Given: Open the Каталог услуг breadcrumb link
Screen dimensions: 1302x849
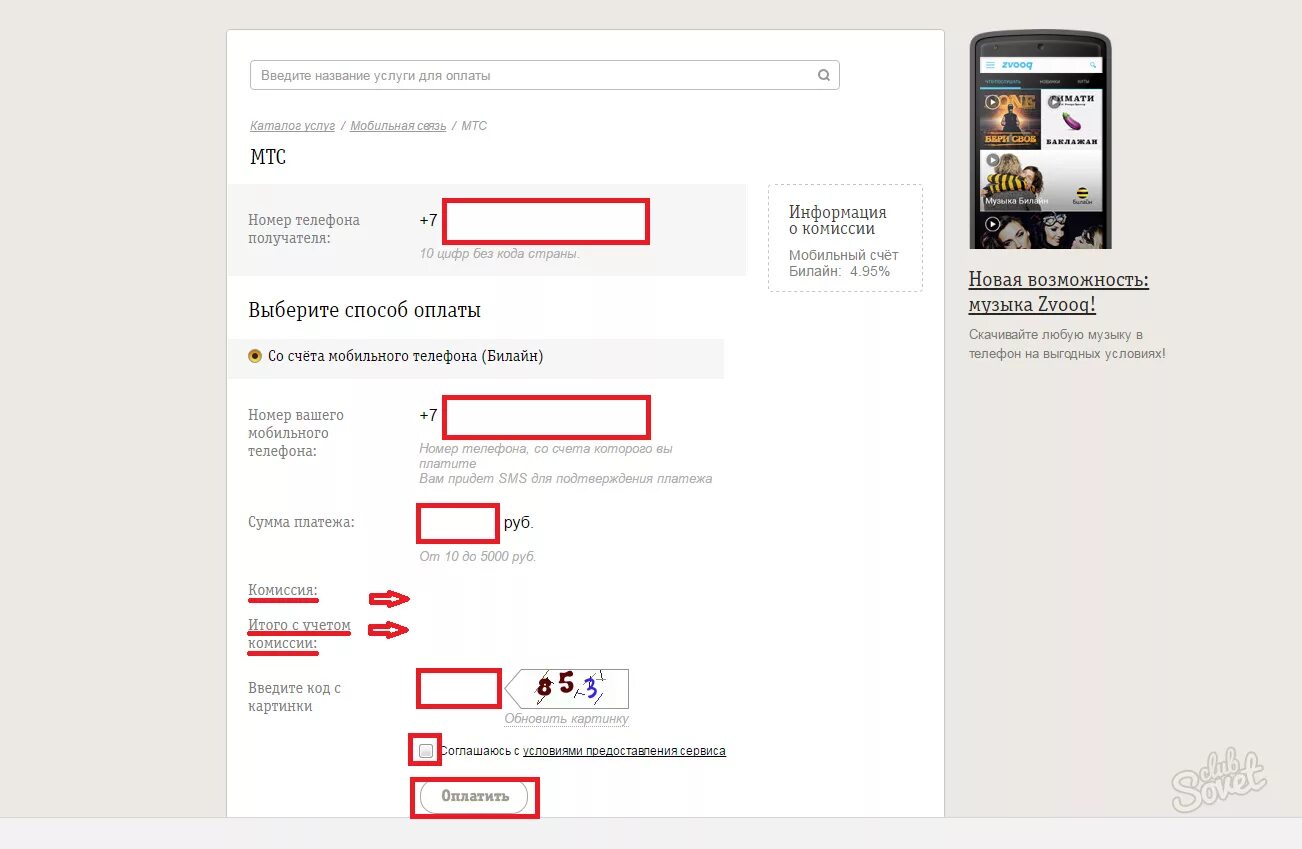Looking at the screenshot, I should pos(292,126).
